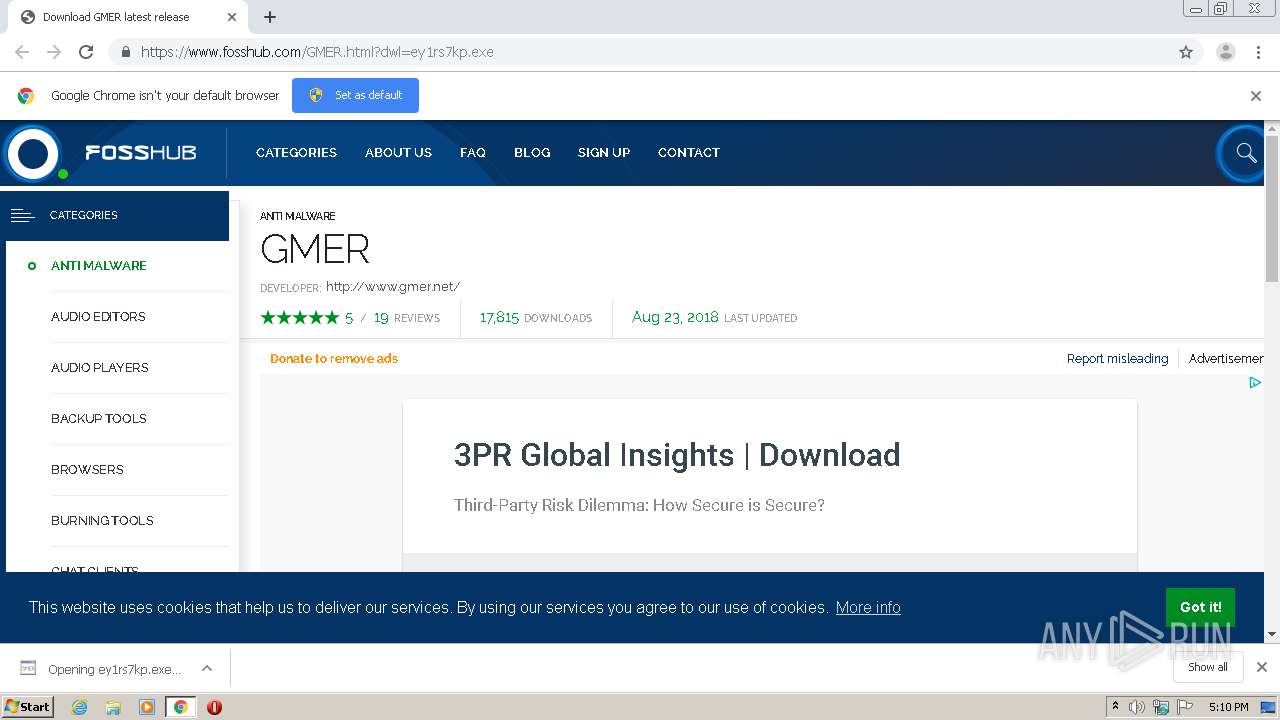Image resolution: width=1280 pixels, height=720 pixels.
Task: Click the scrollbar down arrow
Action: click(x=1272, y=634)
